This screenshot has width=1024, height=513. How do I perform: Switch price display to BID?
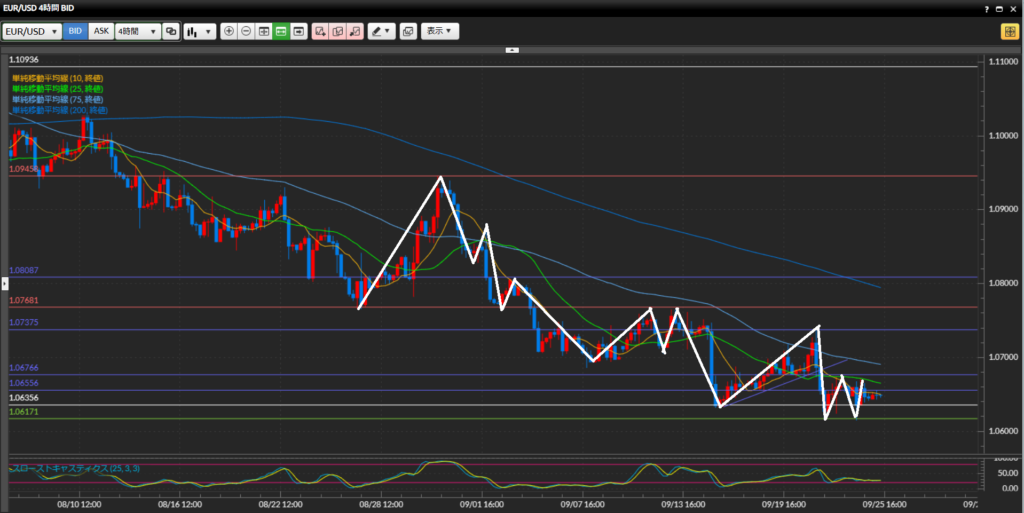pyautogui.click(x=75, y=31)
